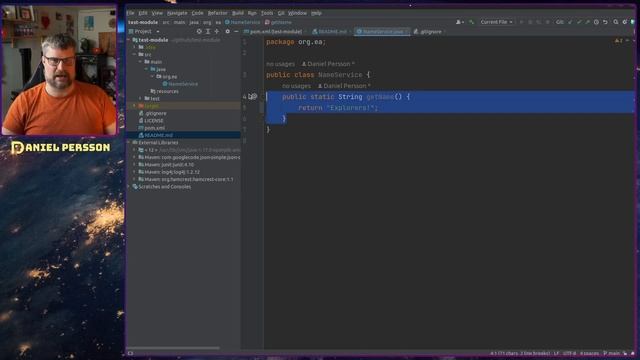Open Project panel gear options
The height and width of the screenshot is (360, 640).
click(227, 31)
